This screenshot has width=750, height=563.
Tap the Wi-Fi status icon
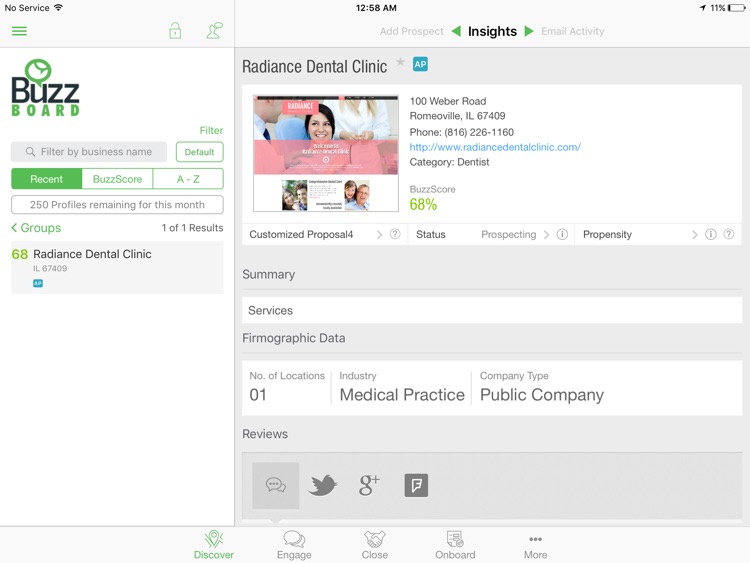(58, 8)
